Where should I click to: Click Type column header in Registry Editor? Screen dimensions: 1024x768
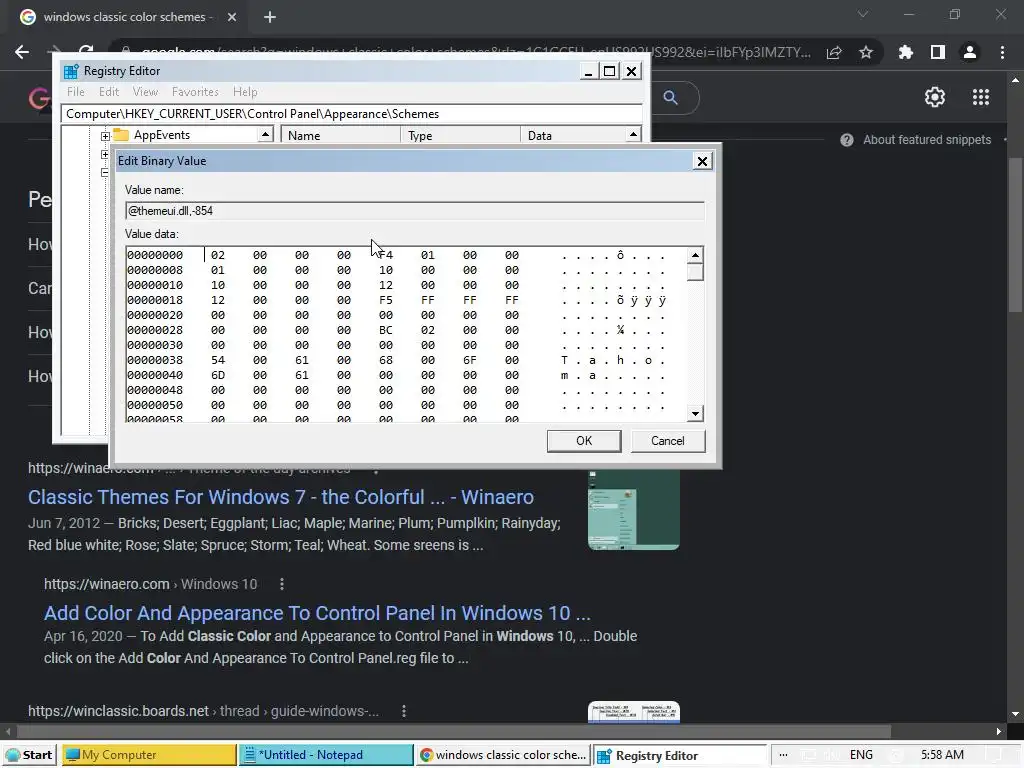coord(460,135)
